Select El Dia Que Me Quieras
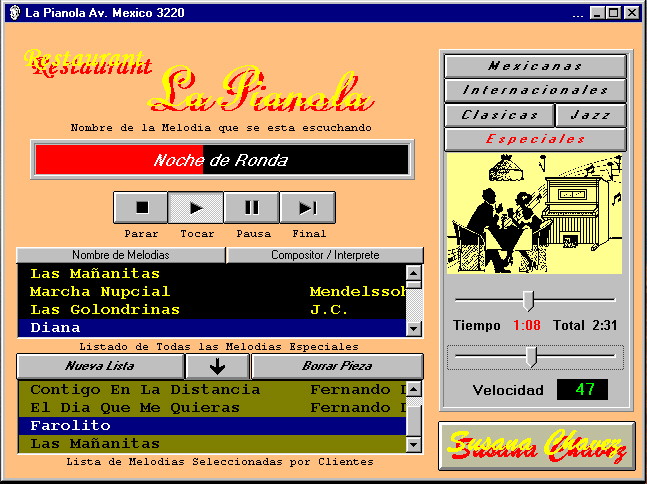647x484 pixels. (x=212, y=408)
